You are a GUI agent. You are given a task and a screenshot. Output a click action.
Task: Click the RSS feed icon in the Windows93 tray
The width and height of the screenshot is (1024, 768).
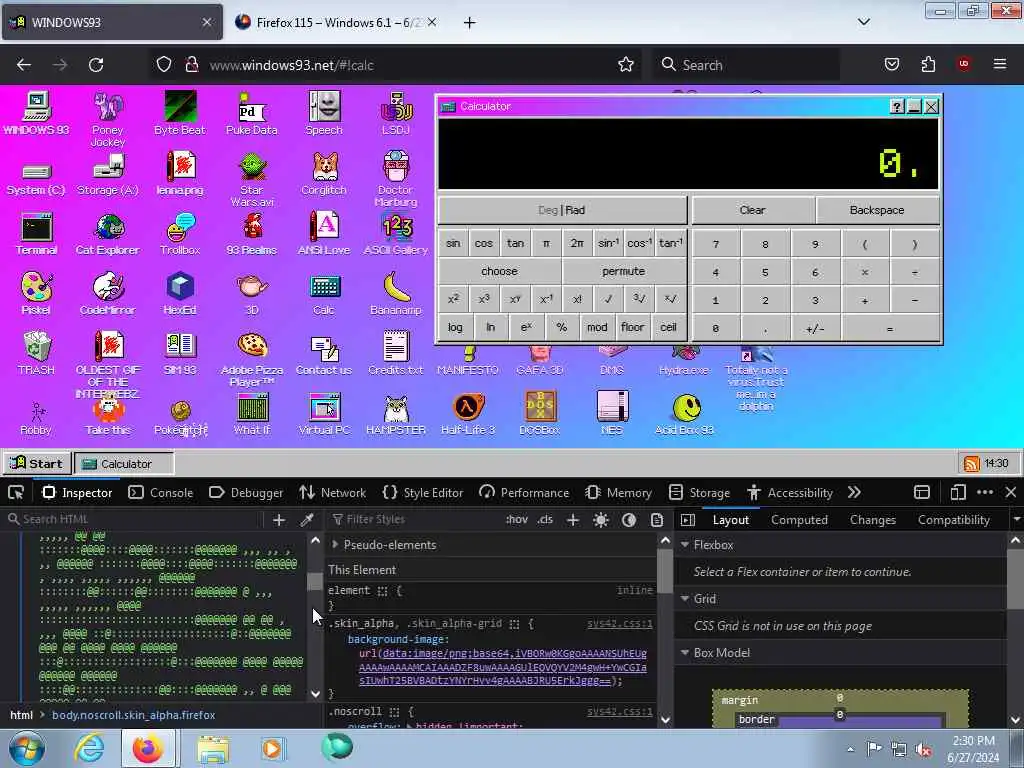[x=972, y=464]
